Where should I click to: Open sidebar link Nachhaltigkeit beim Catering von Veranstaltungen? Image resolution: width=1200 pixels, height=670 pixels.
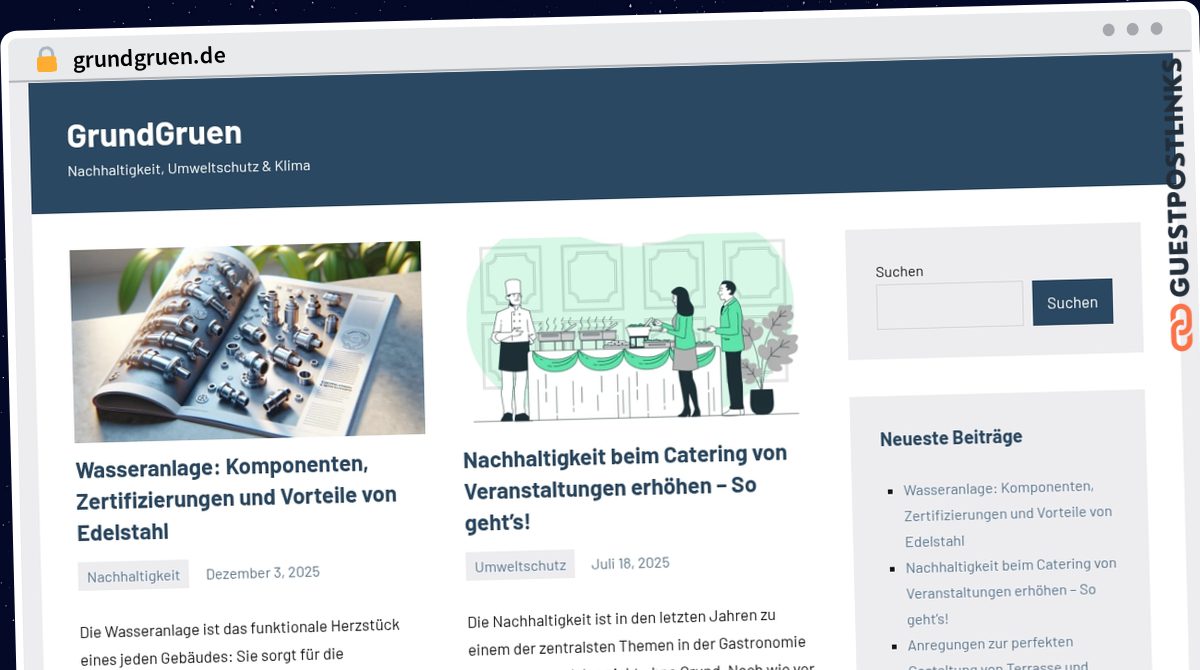(x=1011, y=592)
